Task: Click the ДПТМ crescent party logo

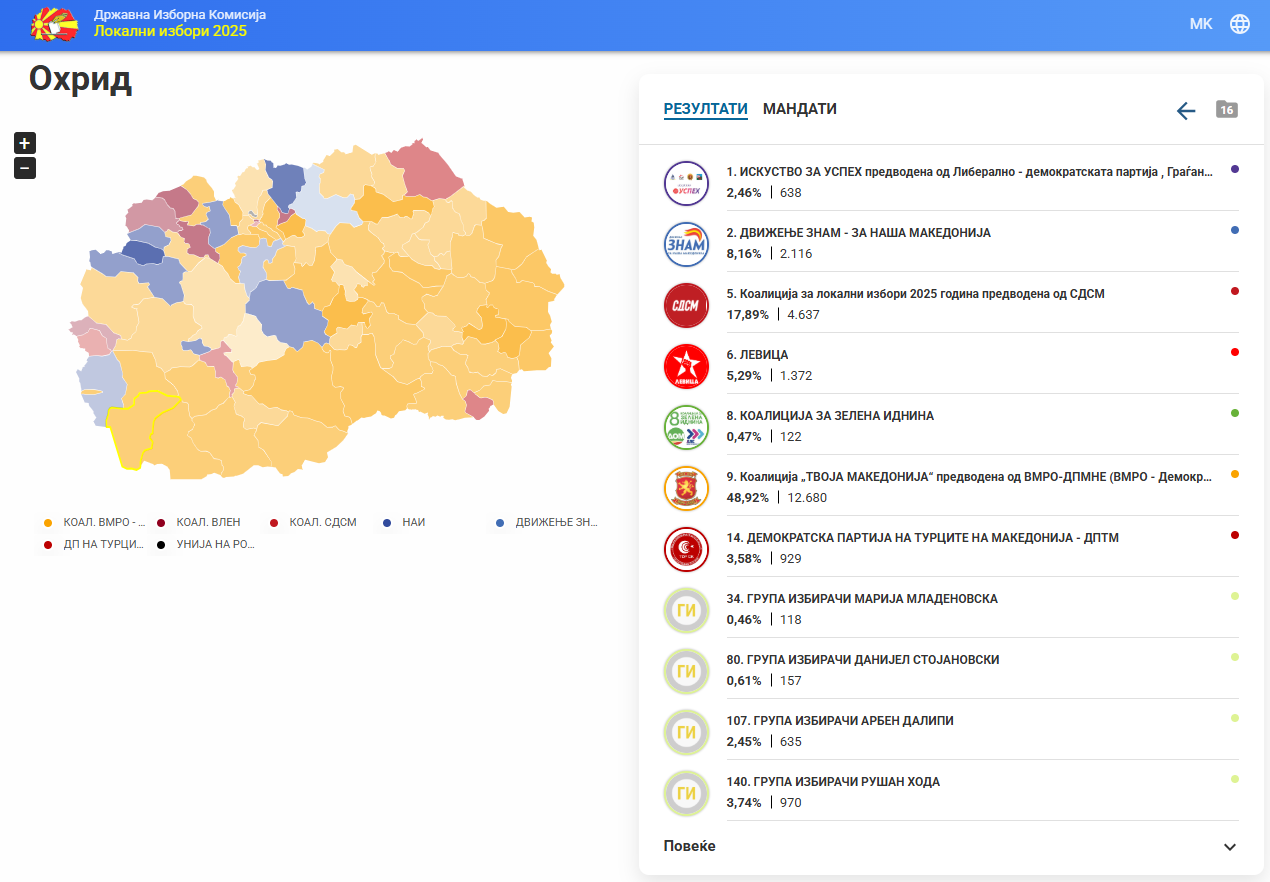Action: pyautogui.click(x=686, y=549)
